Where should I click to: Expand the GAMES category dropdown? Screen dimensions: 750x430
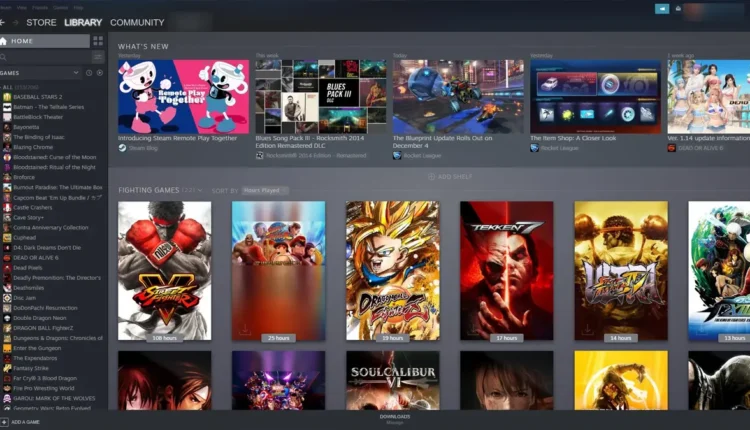pyautogui.click(x=76, y=73)
